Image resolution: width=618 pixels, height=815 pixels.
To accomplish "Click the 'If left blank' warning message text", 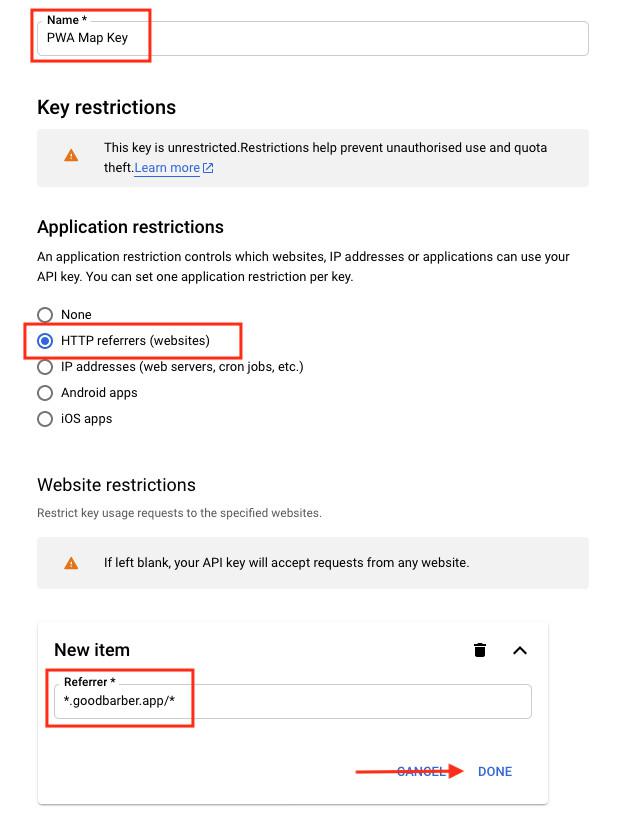I will pos(286,563).
